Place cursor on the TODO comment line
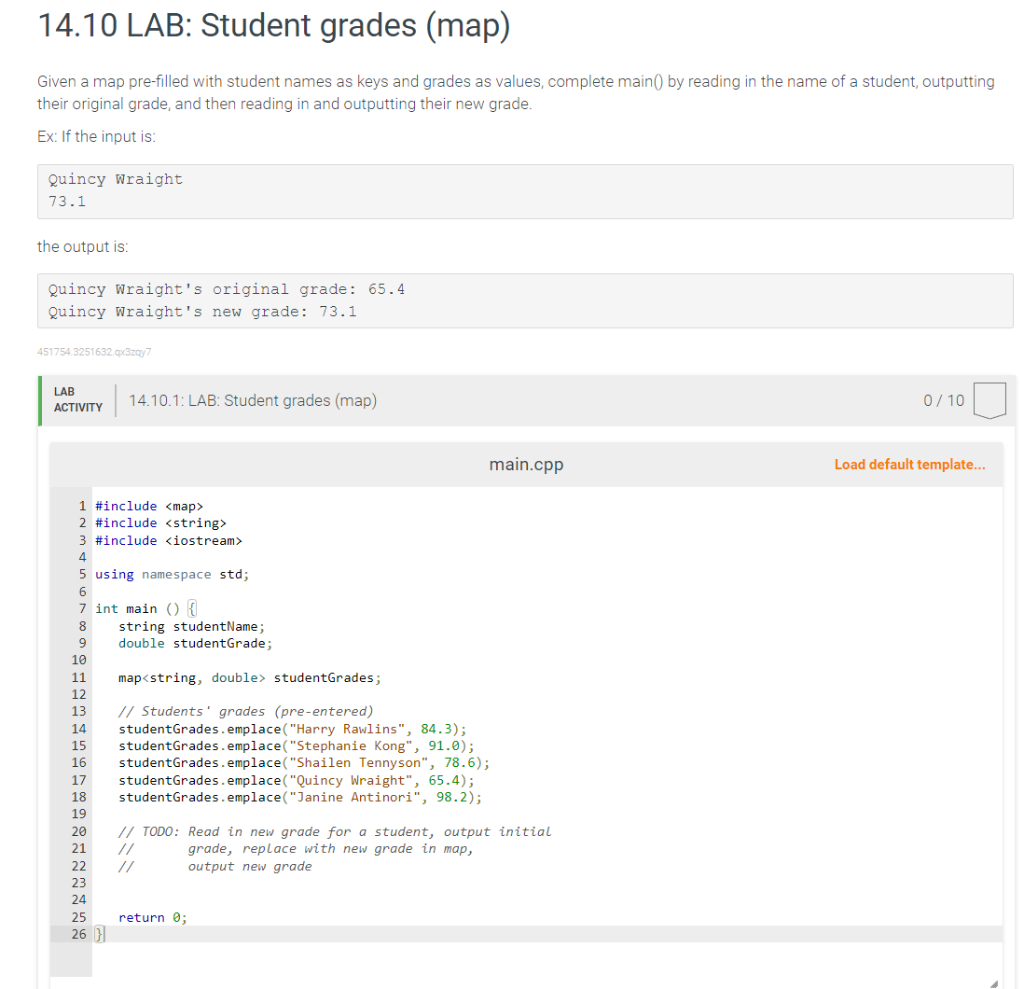 coord(335,831)
